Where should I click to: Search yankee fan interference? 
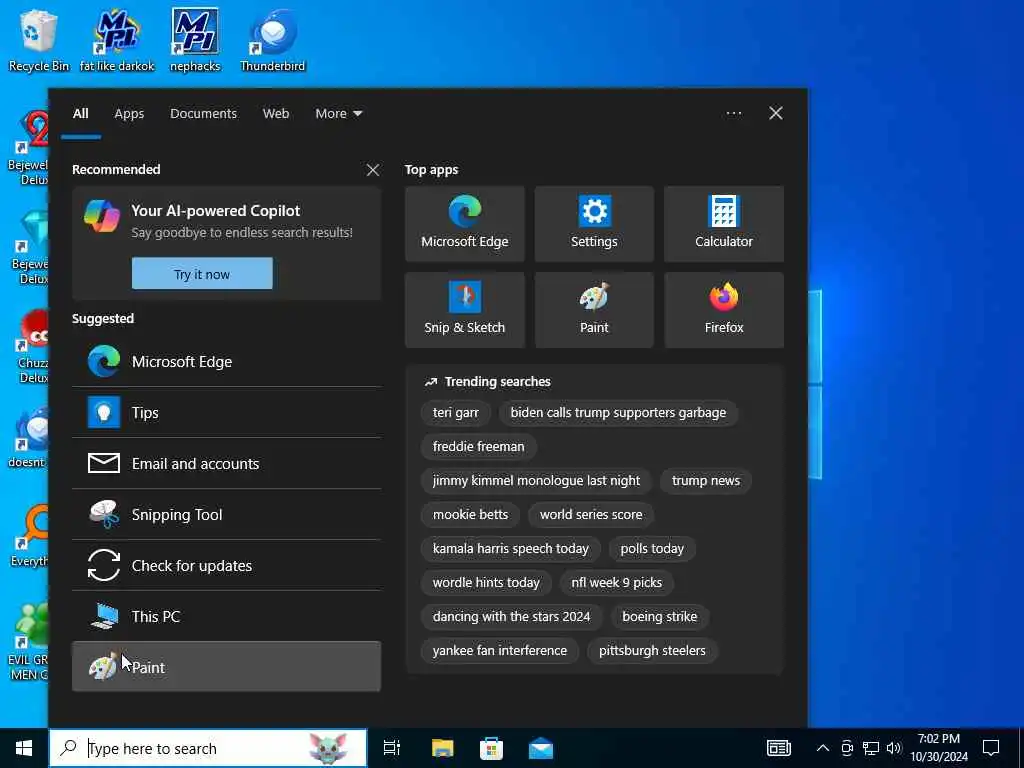coord(500,650)
